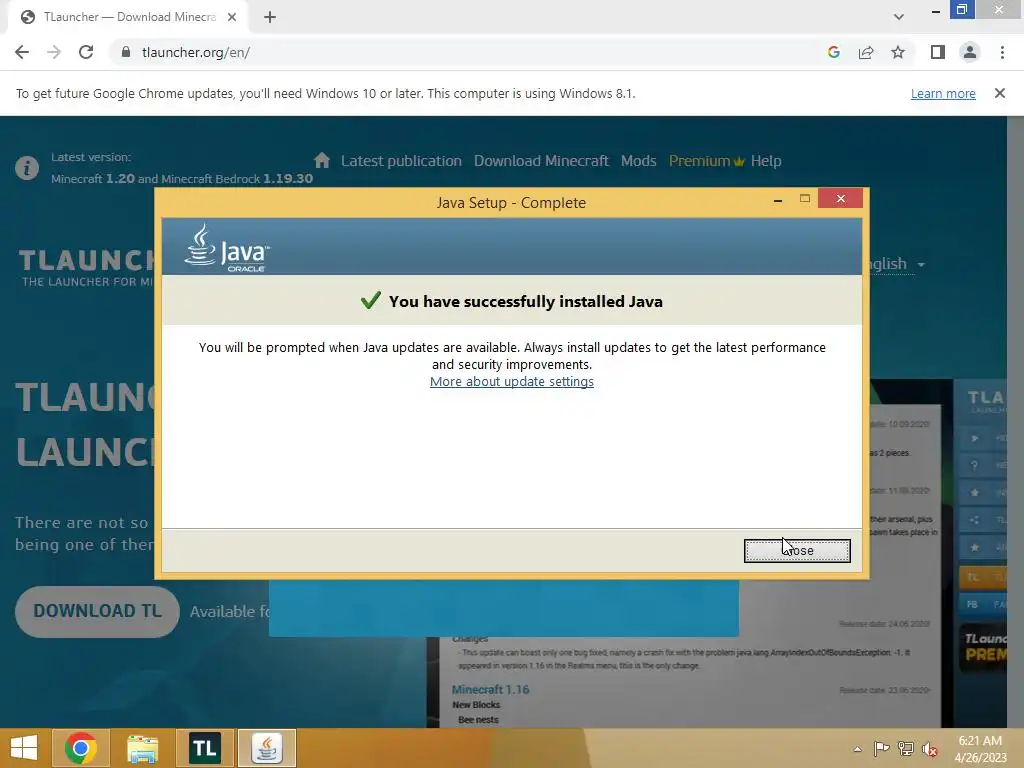Dismiss the Chrome update notice bar
Viewport: 1024px width, 768px height.
click(x=1000, y=93)
